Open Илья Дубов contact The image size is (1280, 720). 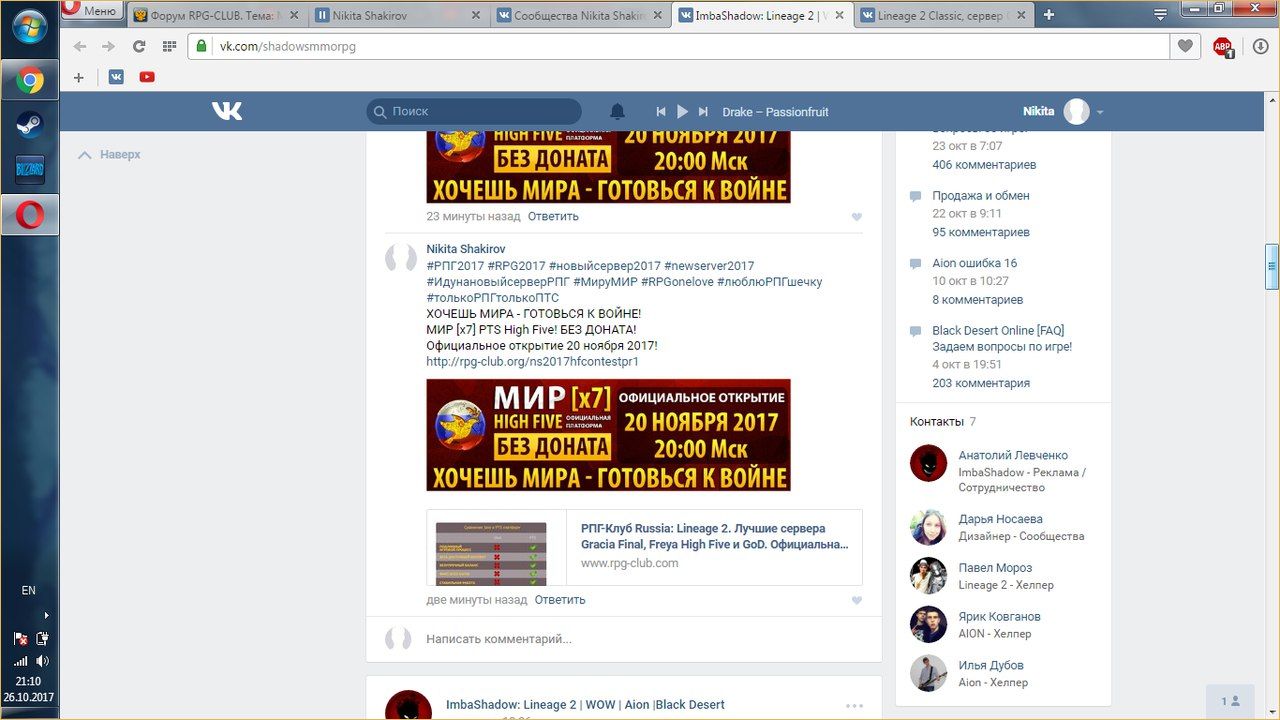click(991, 666)
